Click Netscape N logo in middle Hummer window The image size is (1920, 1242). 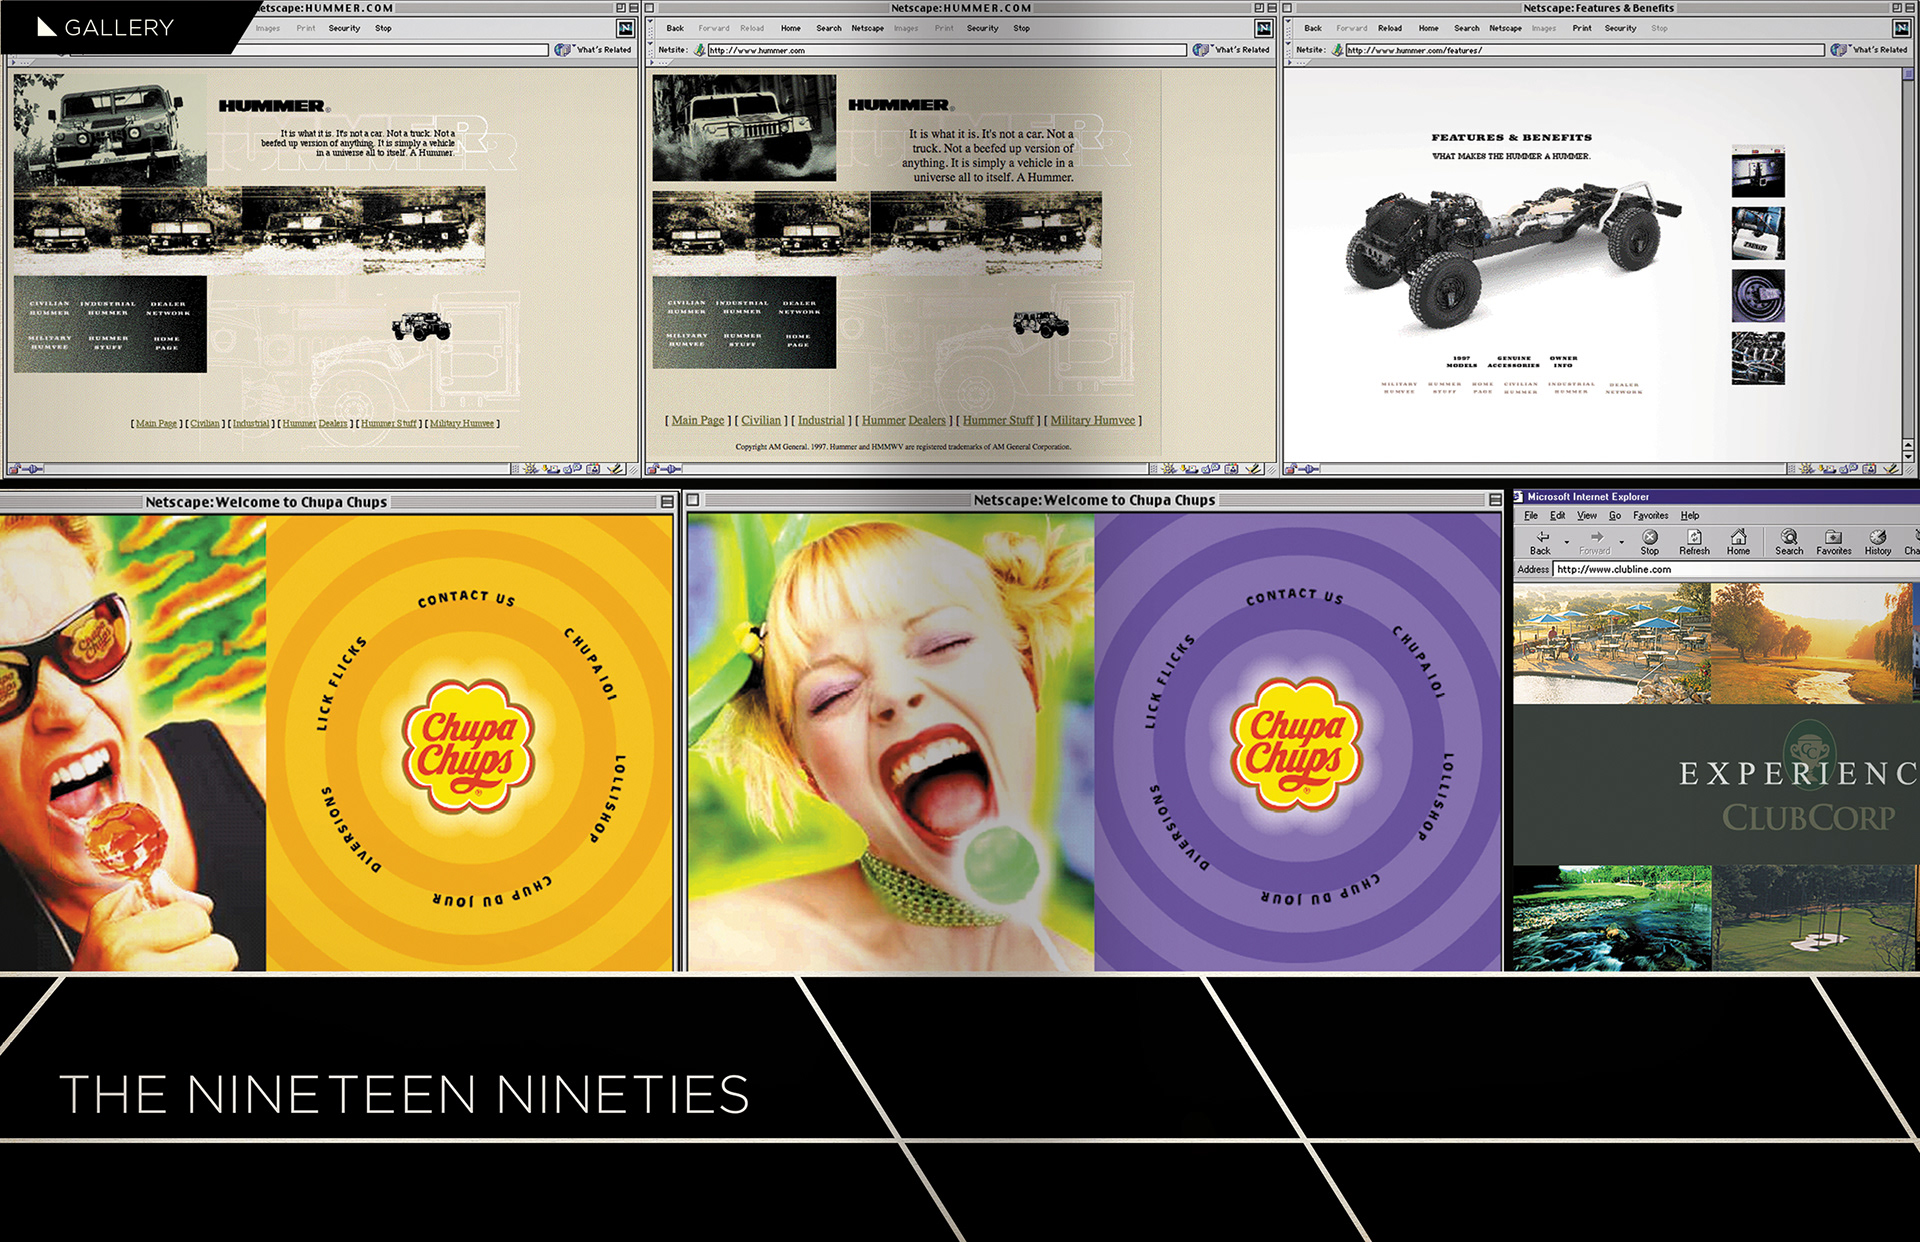pyautogui.click(x=1263, y=29)
